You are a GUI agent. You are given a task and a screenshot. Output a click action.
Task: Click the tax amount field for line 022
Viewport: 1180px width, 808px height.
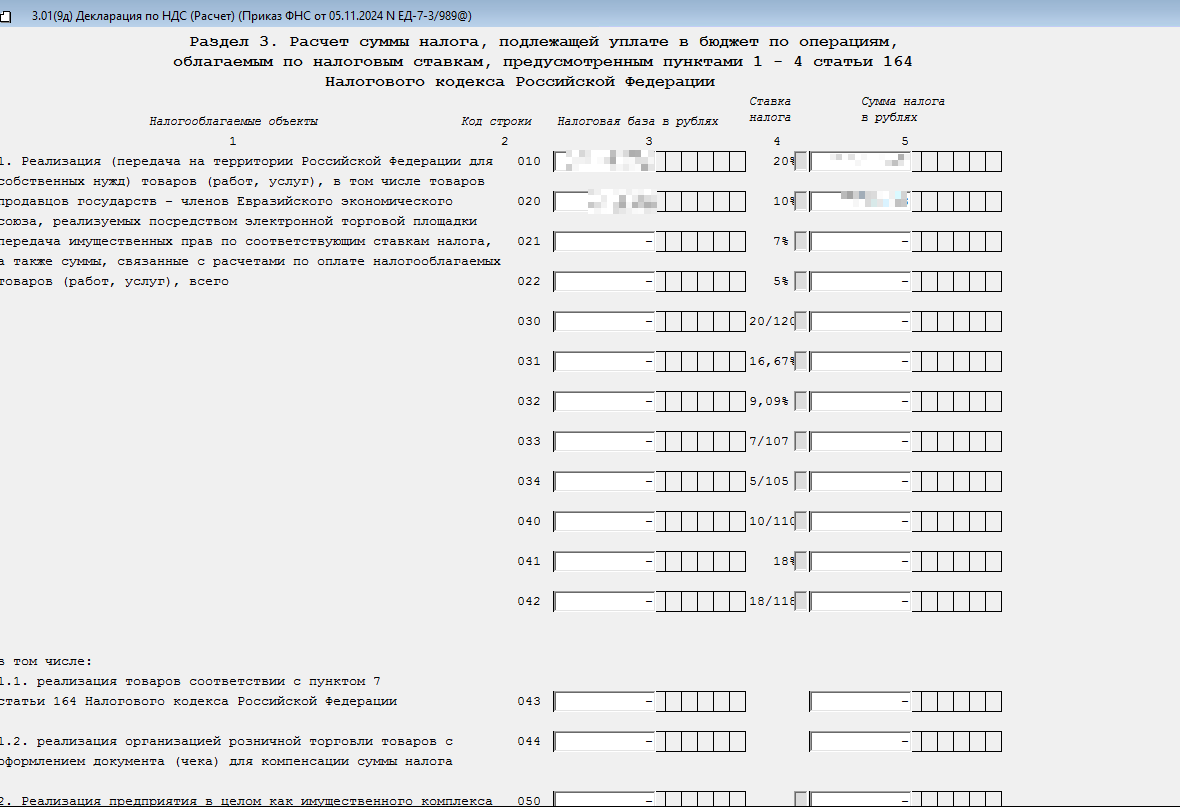[x=860, y=282]
